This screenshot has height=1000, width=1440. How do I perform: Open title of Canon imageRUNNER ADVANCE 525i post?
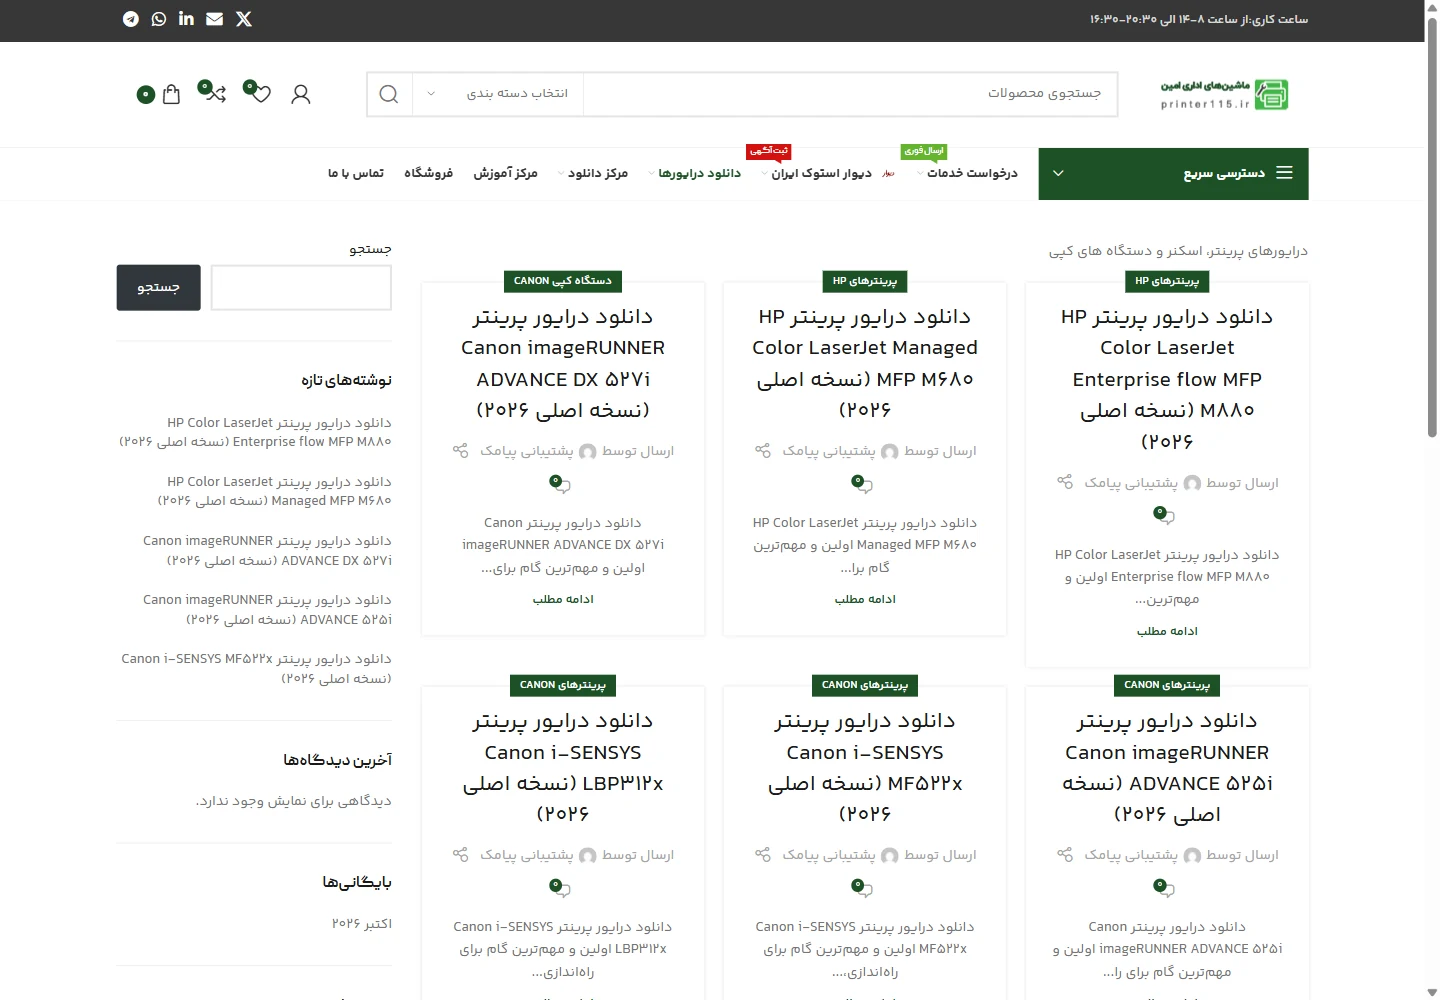click(1167, 767)
